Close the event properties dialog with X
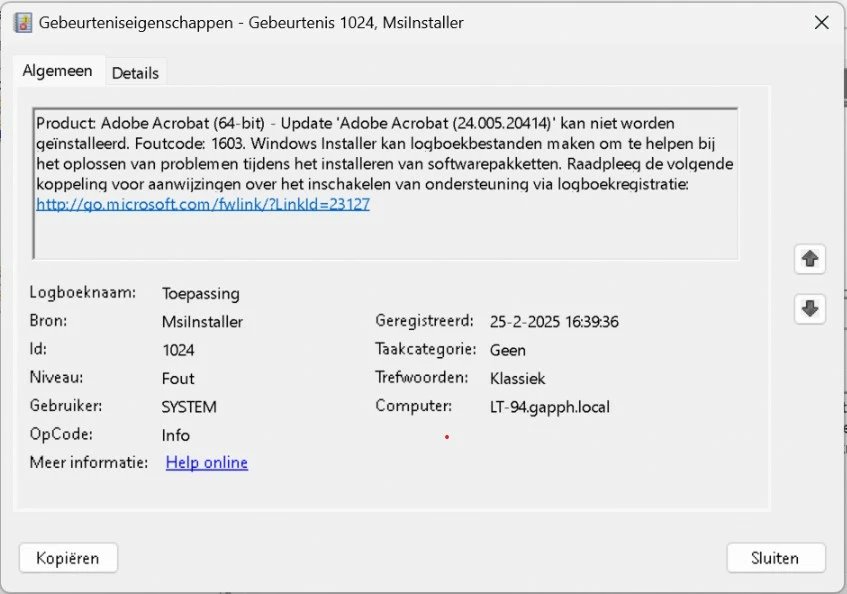 click(x=822, y=23)
